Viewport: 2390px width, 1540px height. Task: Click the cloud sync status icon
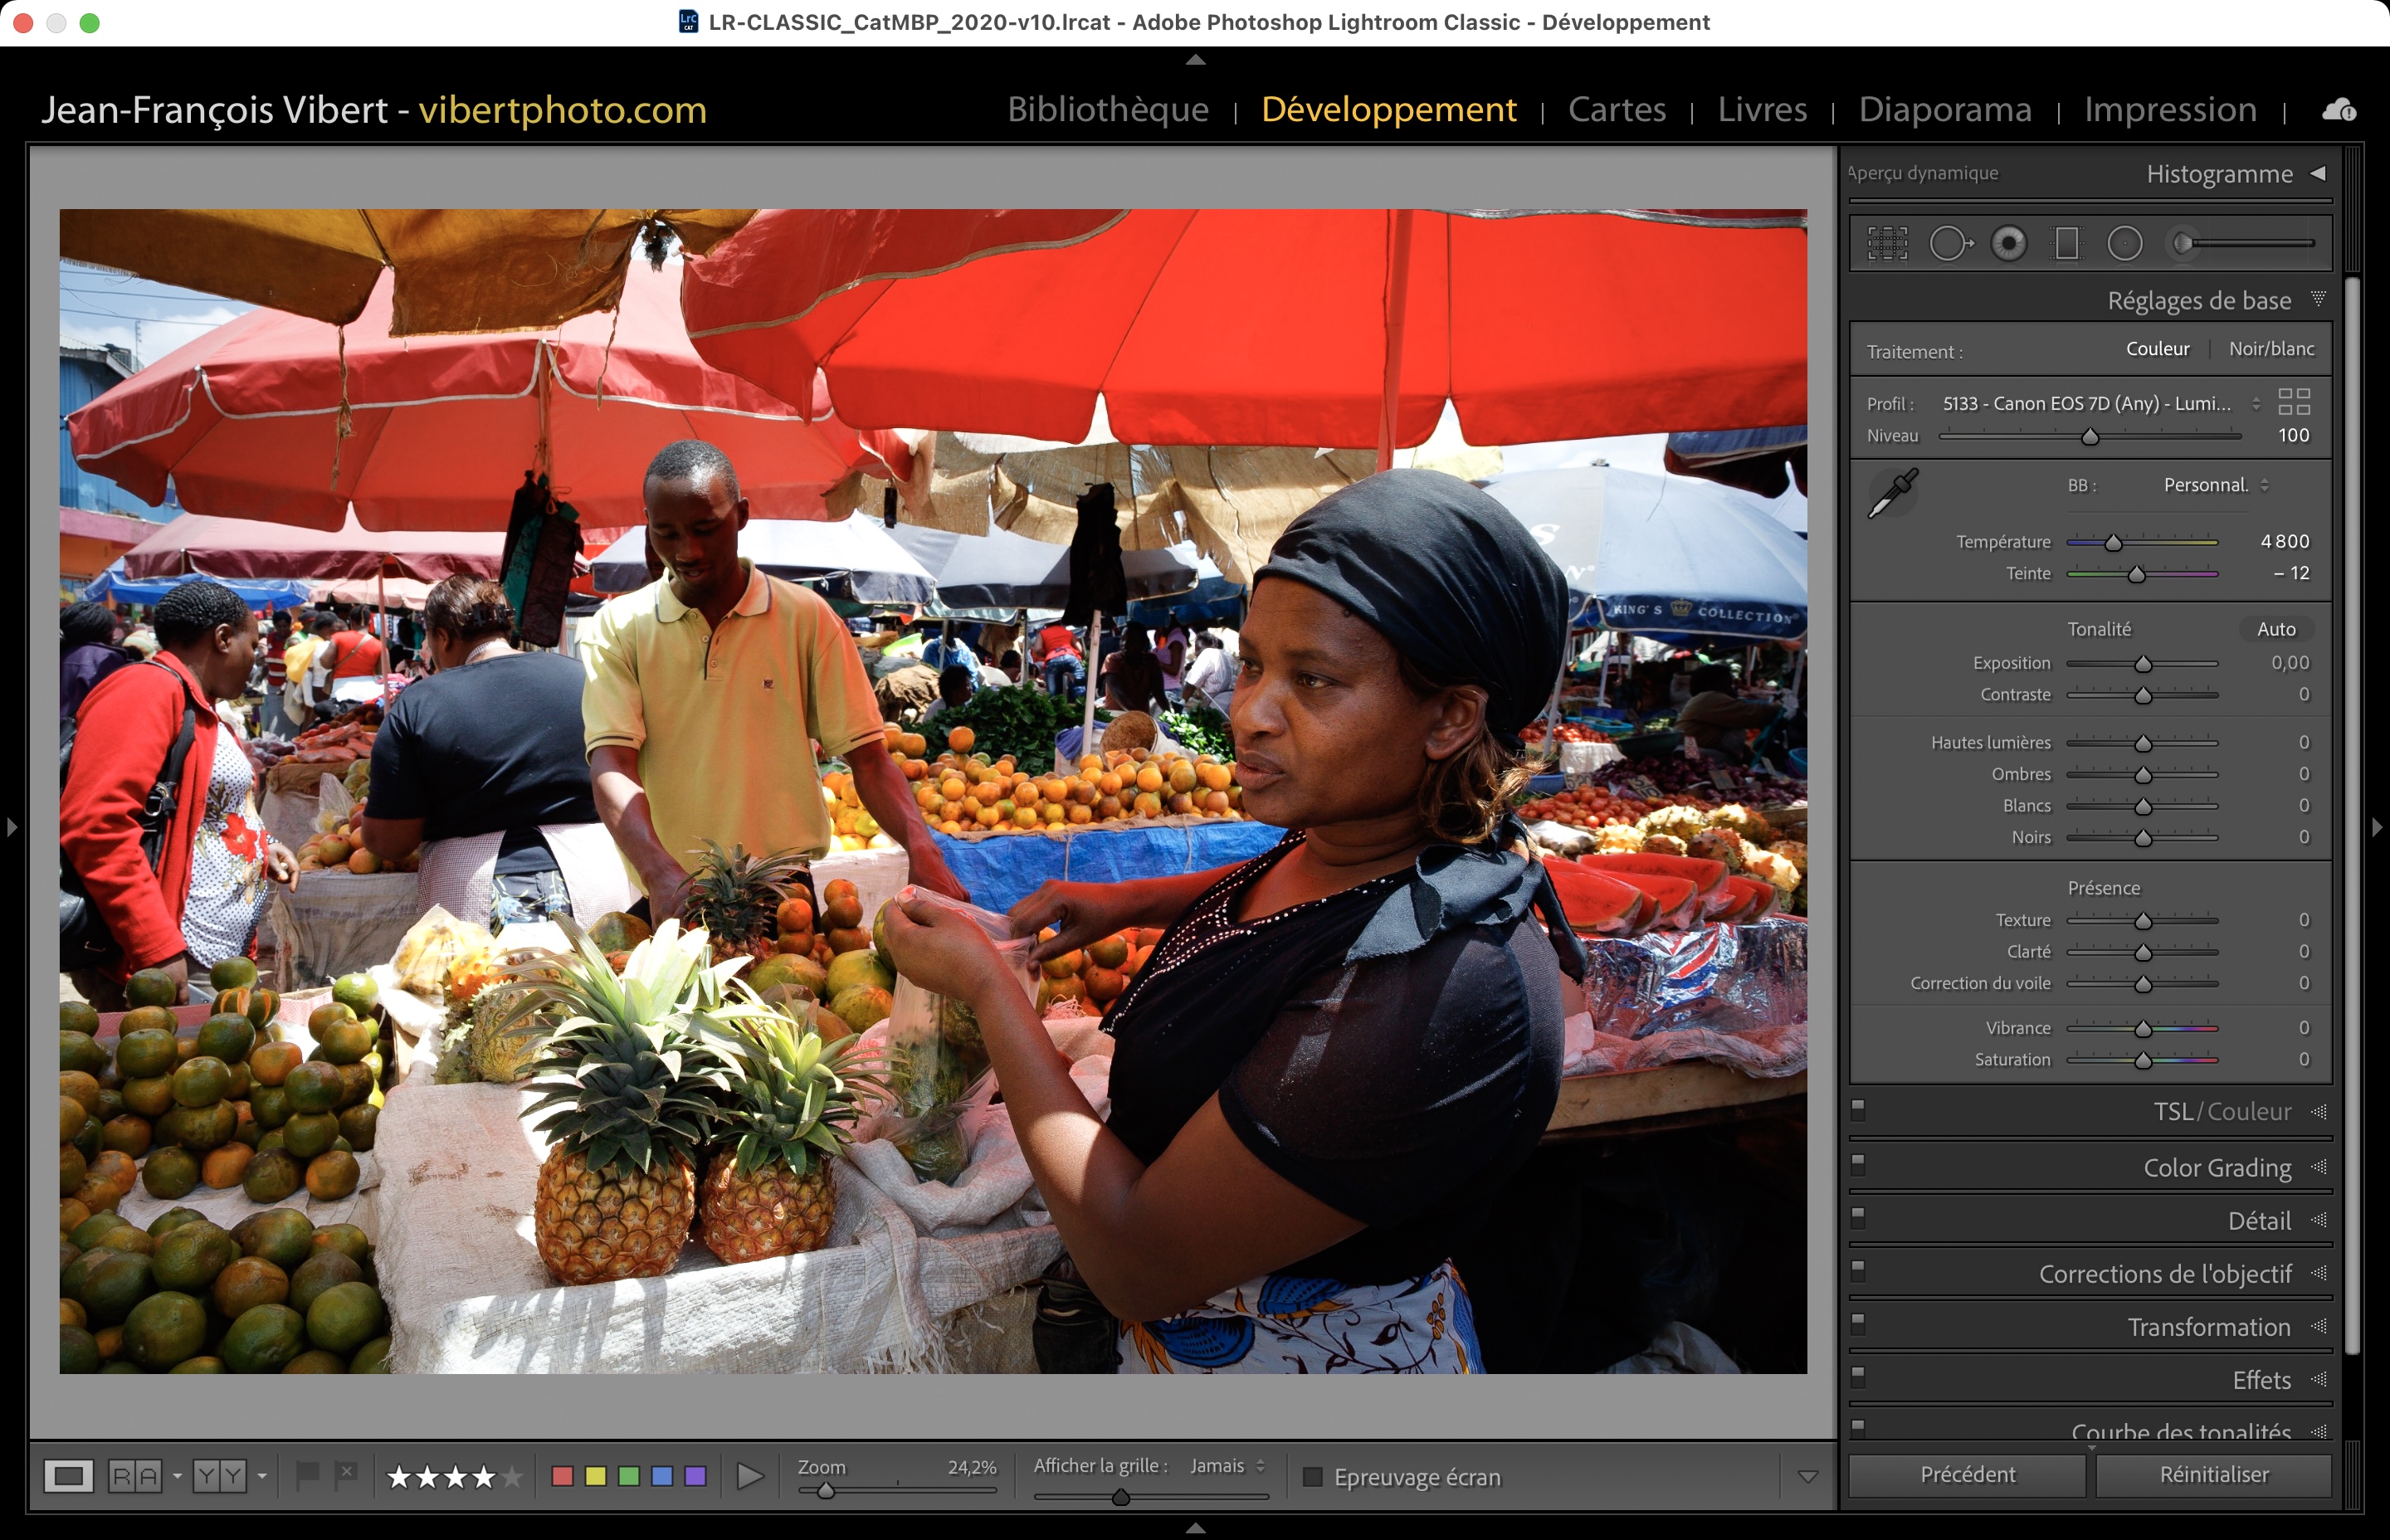click(x=2339, y=110)
